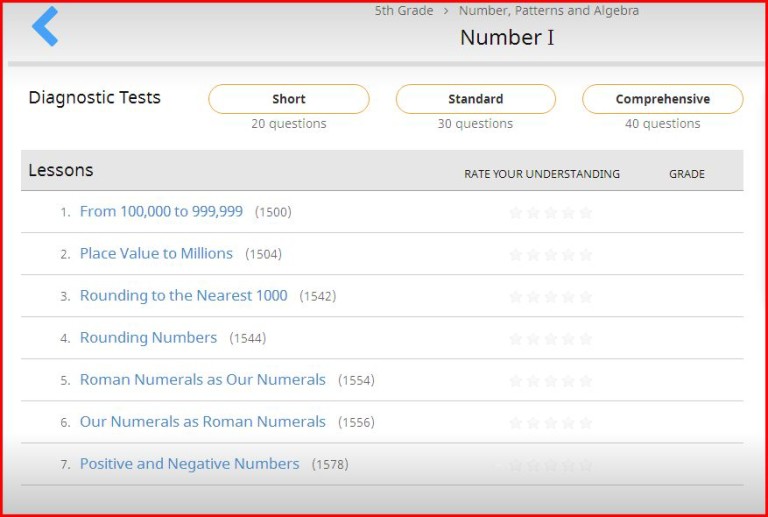Rate Place Value to Millions five stars
This screenshot has width=768, height=517.
586,255
